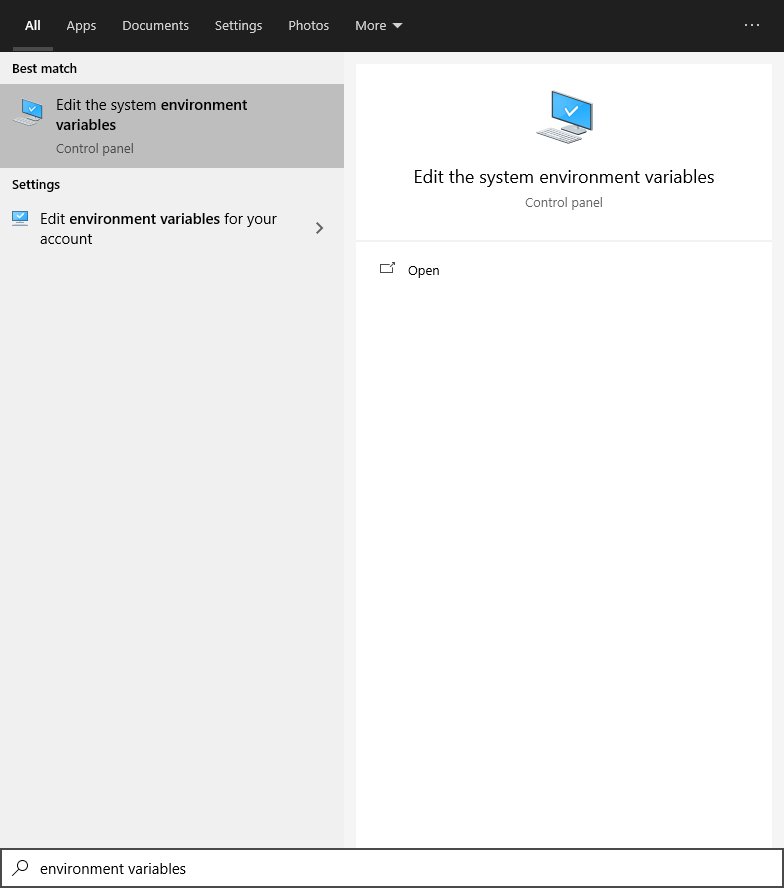Open the three-dots options menu at the top right
The height and width of the screenshot is (888, 784).
coord(752,25)
